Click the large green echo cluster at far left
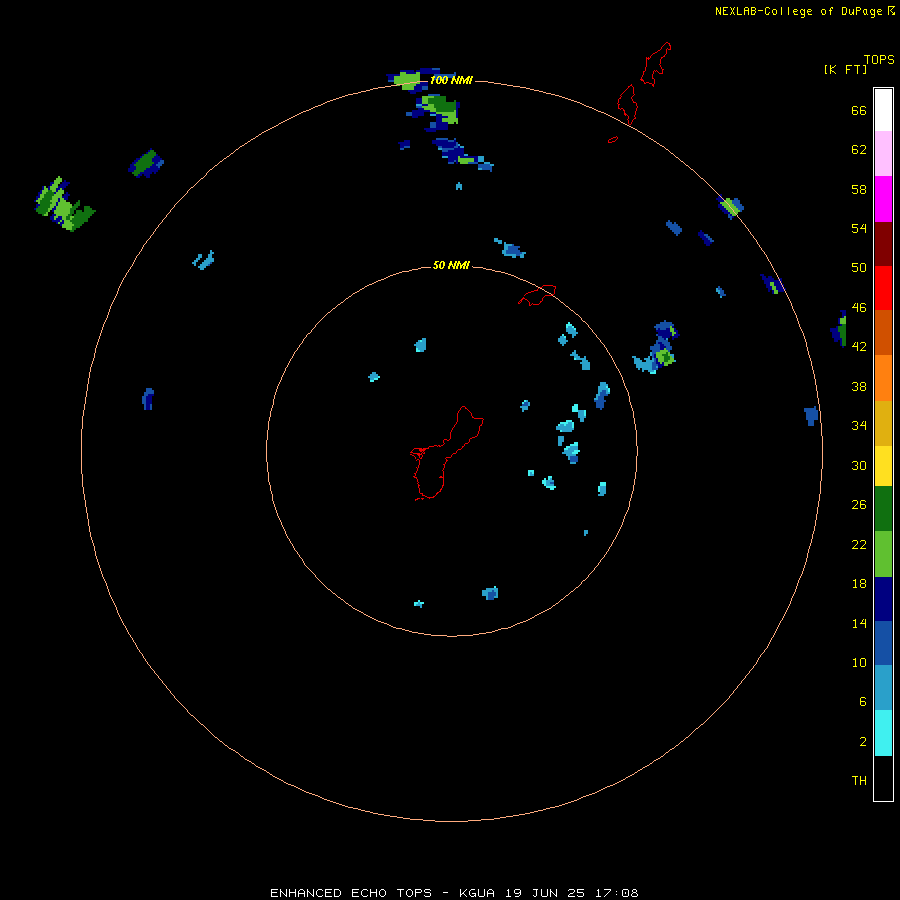This screenshot has width=900, height=900. click(64, 204)
